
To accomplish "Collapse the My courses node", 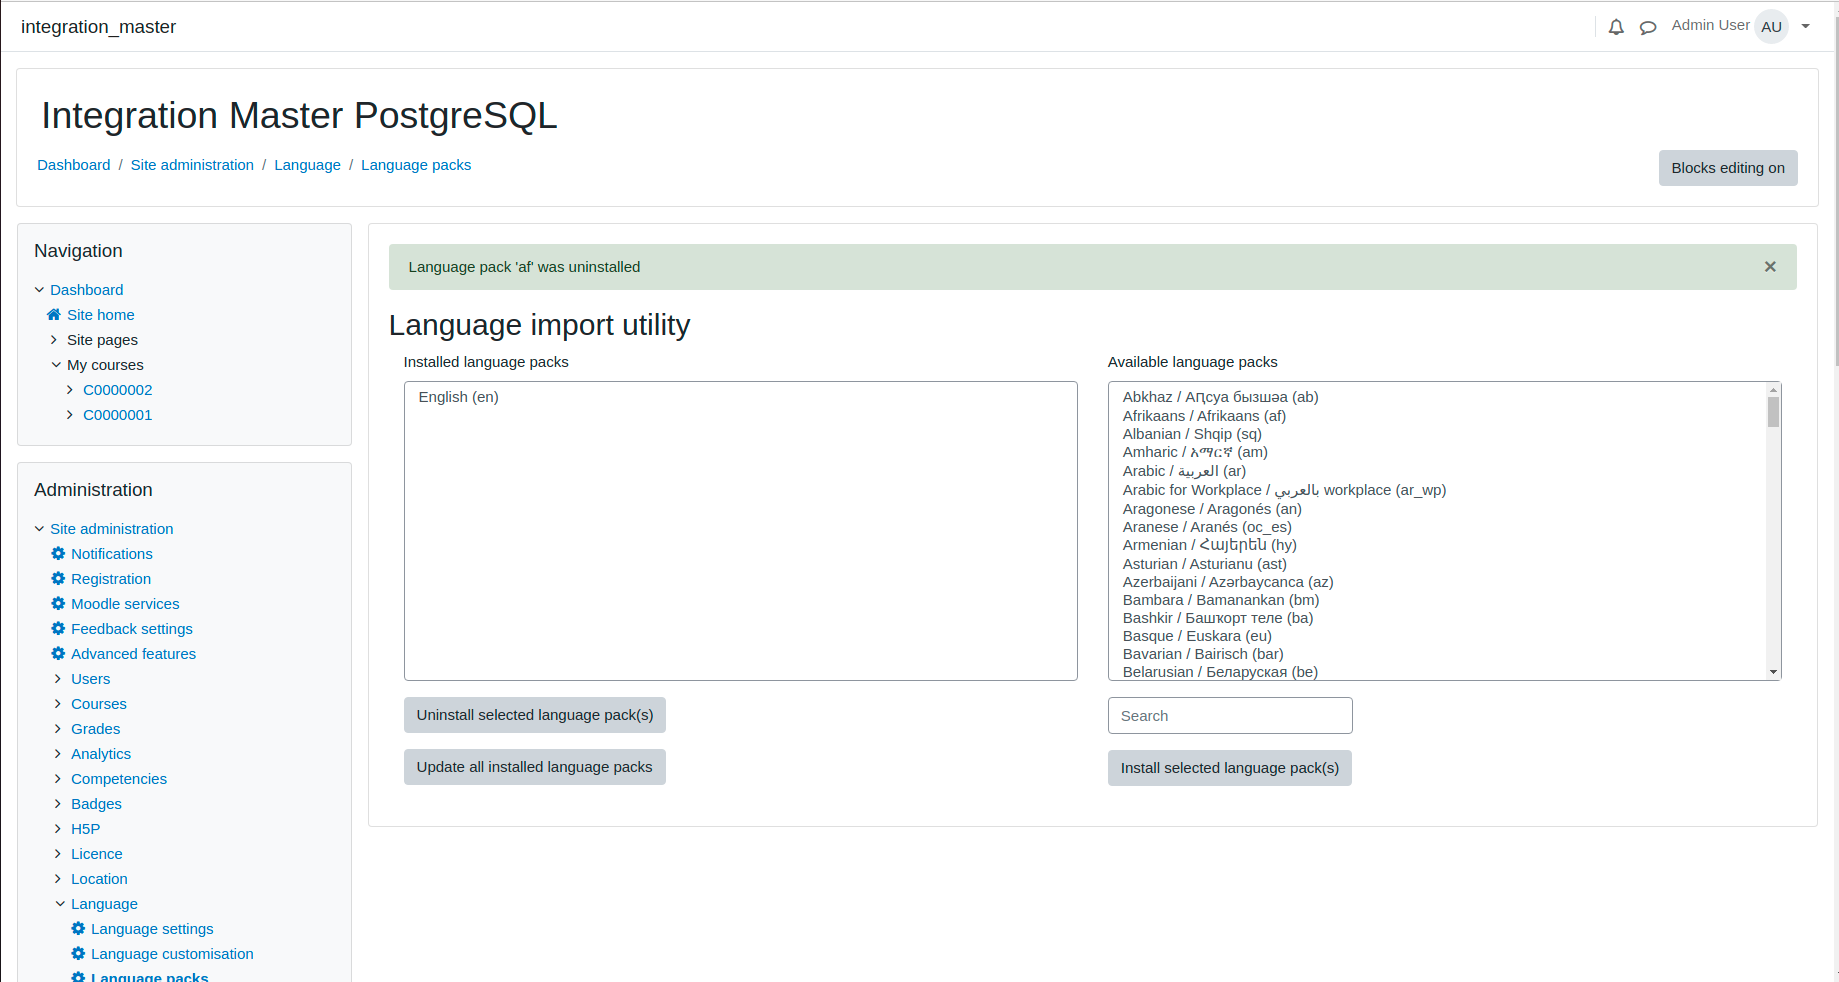I will [x=56, y=365].
